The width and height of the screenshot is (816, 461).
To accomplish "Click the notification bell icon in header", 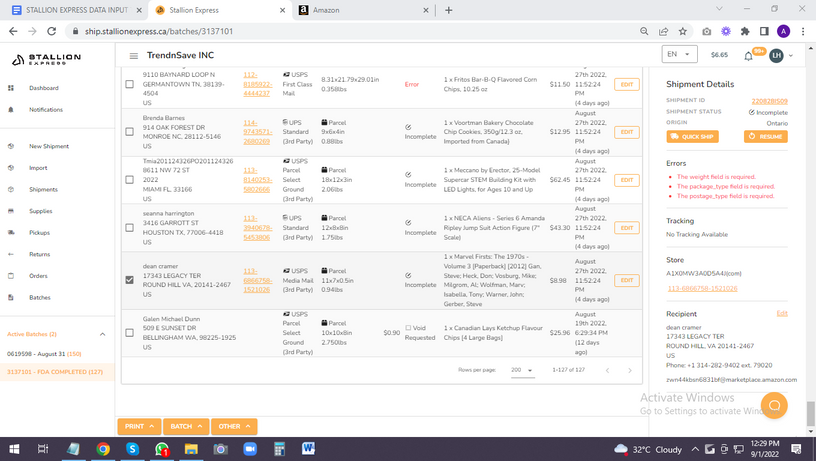I will [x=750, y=54].
